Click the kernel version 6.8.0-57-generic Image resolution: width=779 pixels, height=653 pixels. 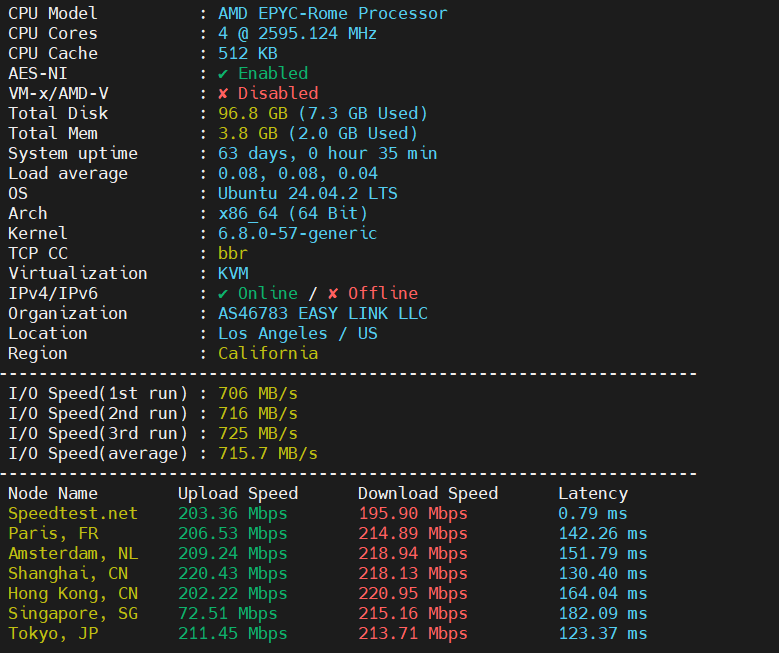[x=297, y=233]
